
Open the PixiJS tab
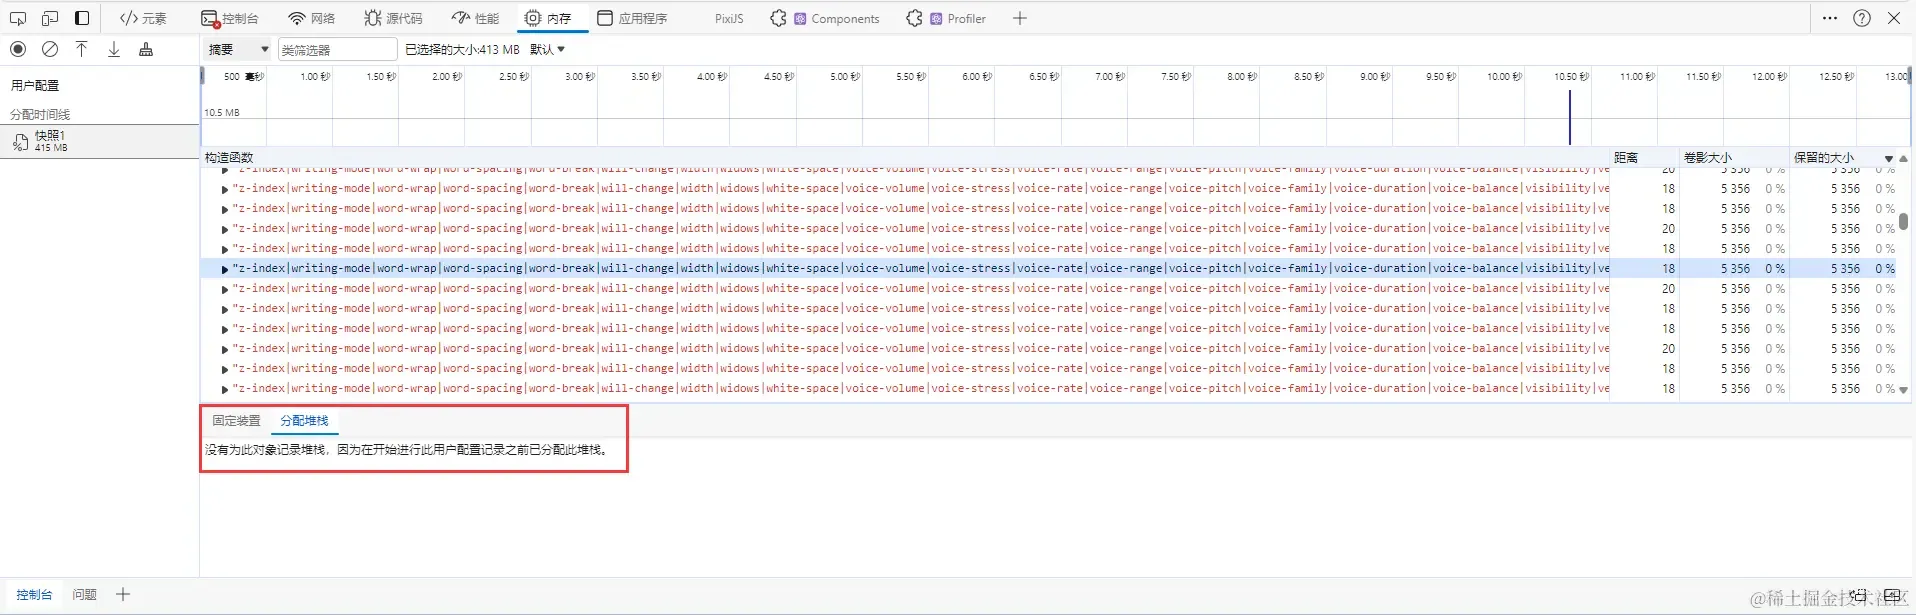click(x=729, y=18)
